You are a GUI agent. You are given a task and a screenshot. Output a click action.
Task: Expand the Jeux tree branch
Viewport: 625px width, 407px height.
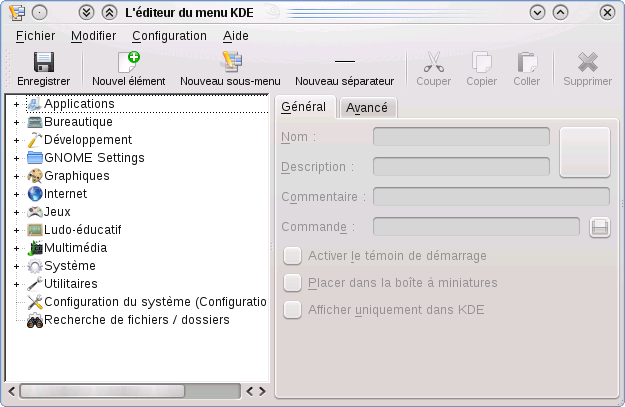tap(16, 212)
